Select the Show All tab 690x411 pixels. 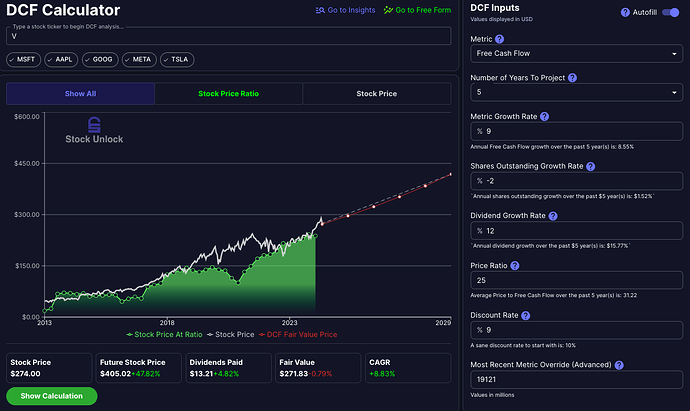coord(81,94)
